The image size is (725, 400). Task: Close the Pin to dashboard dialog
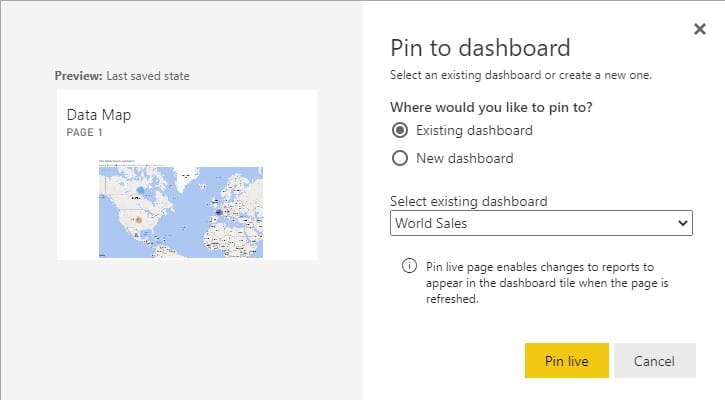click(700, 29)
